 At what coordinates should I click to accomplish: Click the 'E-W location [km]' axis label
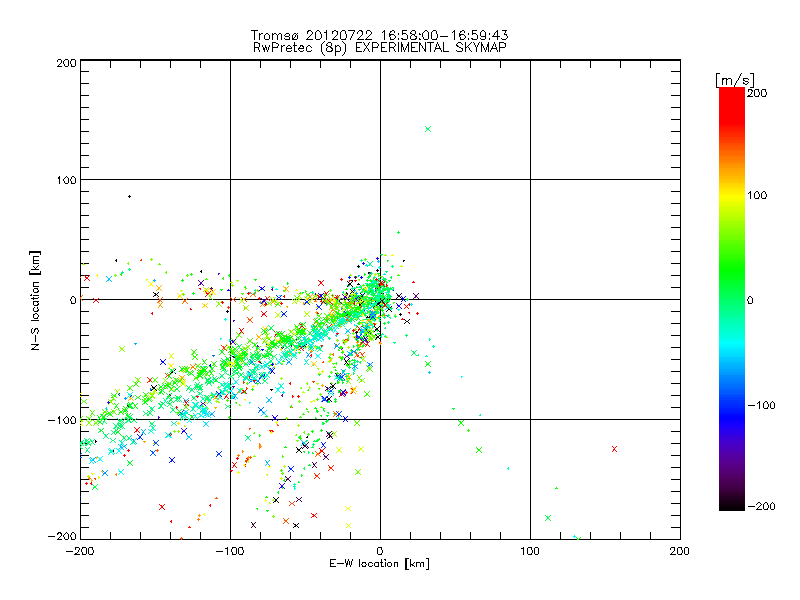(x=379, y=564)
